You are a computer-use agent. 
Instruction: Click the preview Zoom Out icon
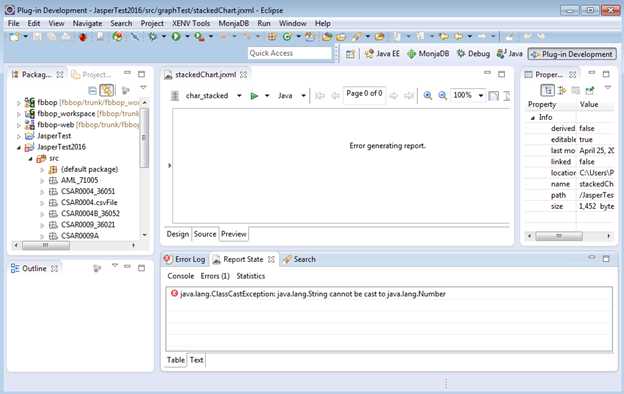(443, 96)
